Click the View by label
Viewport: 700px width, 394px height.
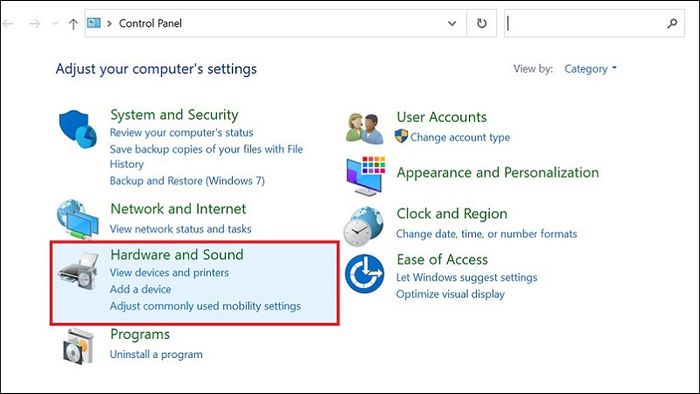click(533, 69)
